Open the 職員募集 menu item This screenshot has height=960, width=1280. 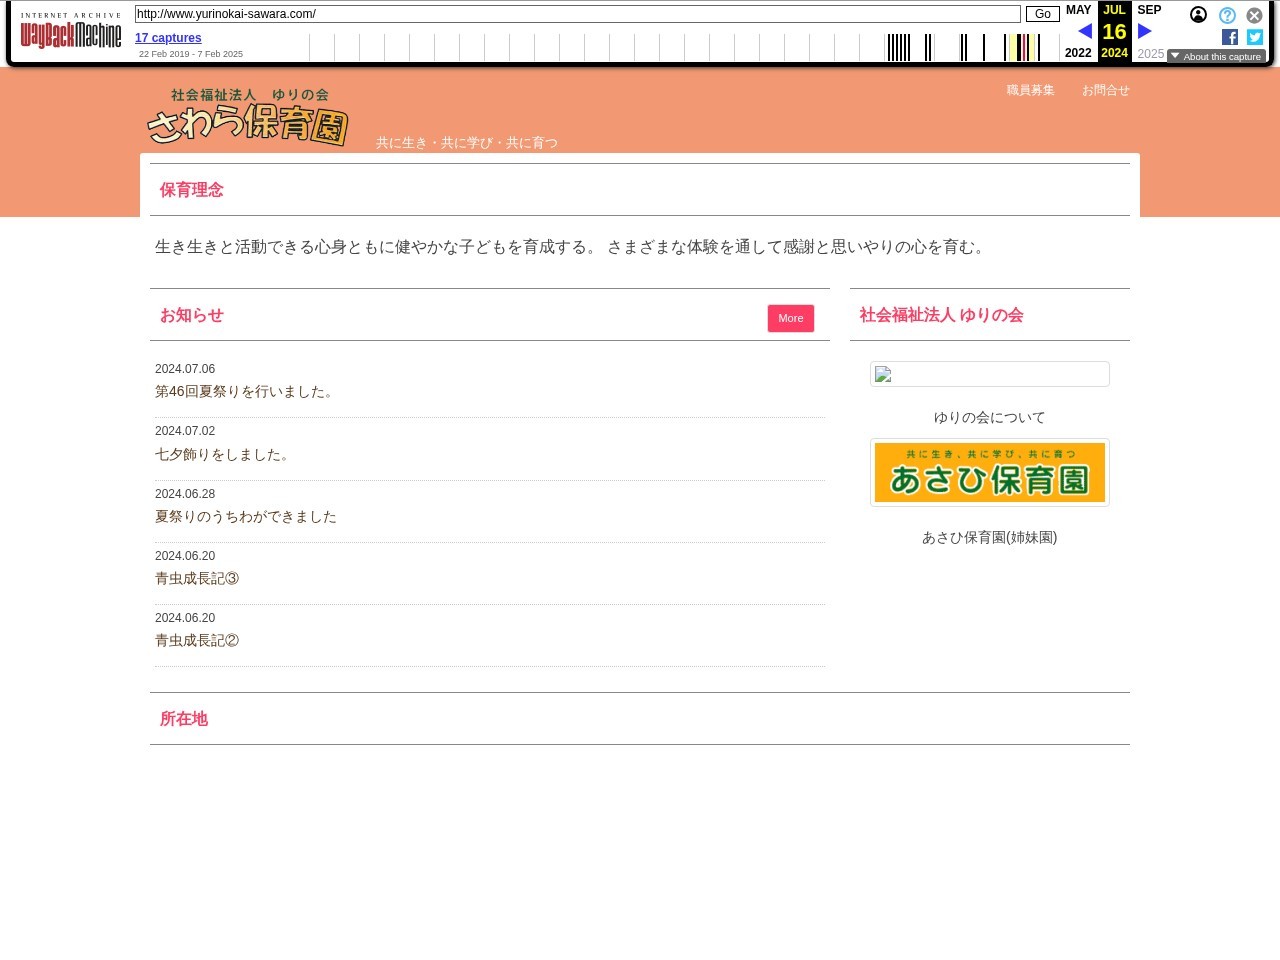(1030, 90)
